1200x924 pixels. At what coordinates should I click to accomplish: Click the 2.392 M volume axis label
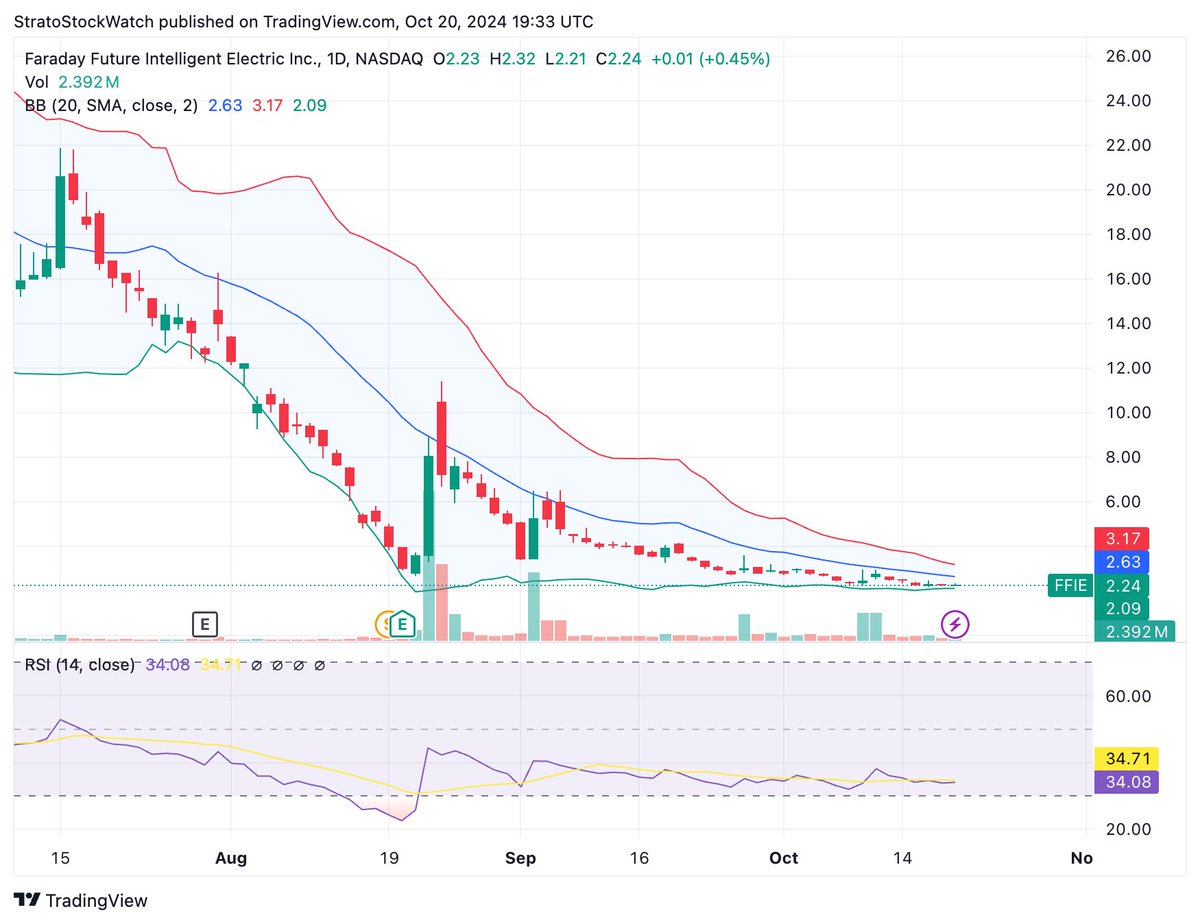tap(1134, 631)
